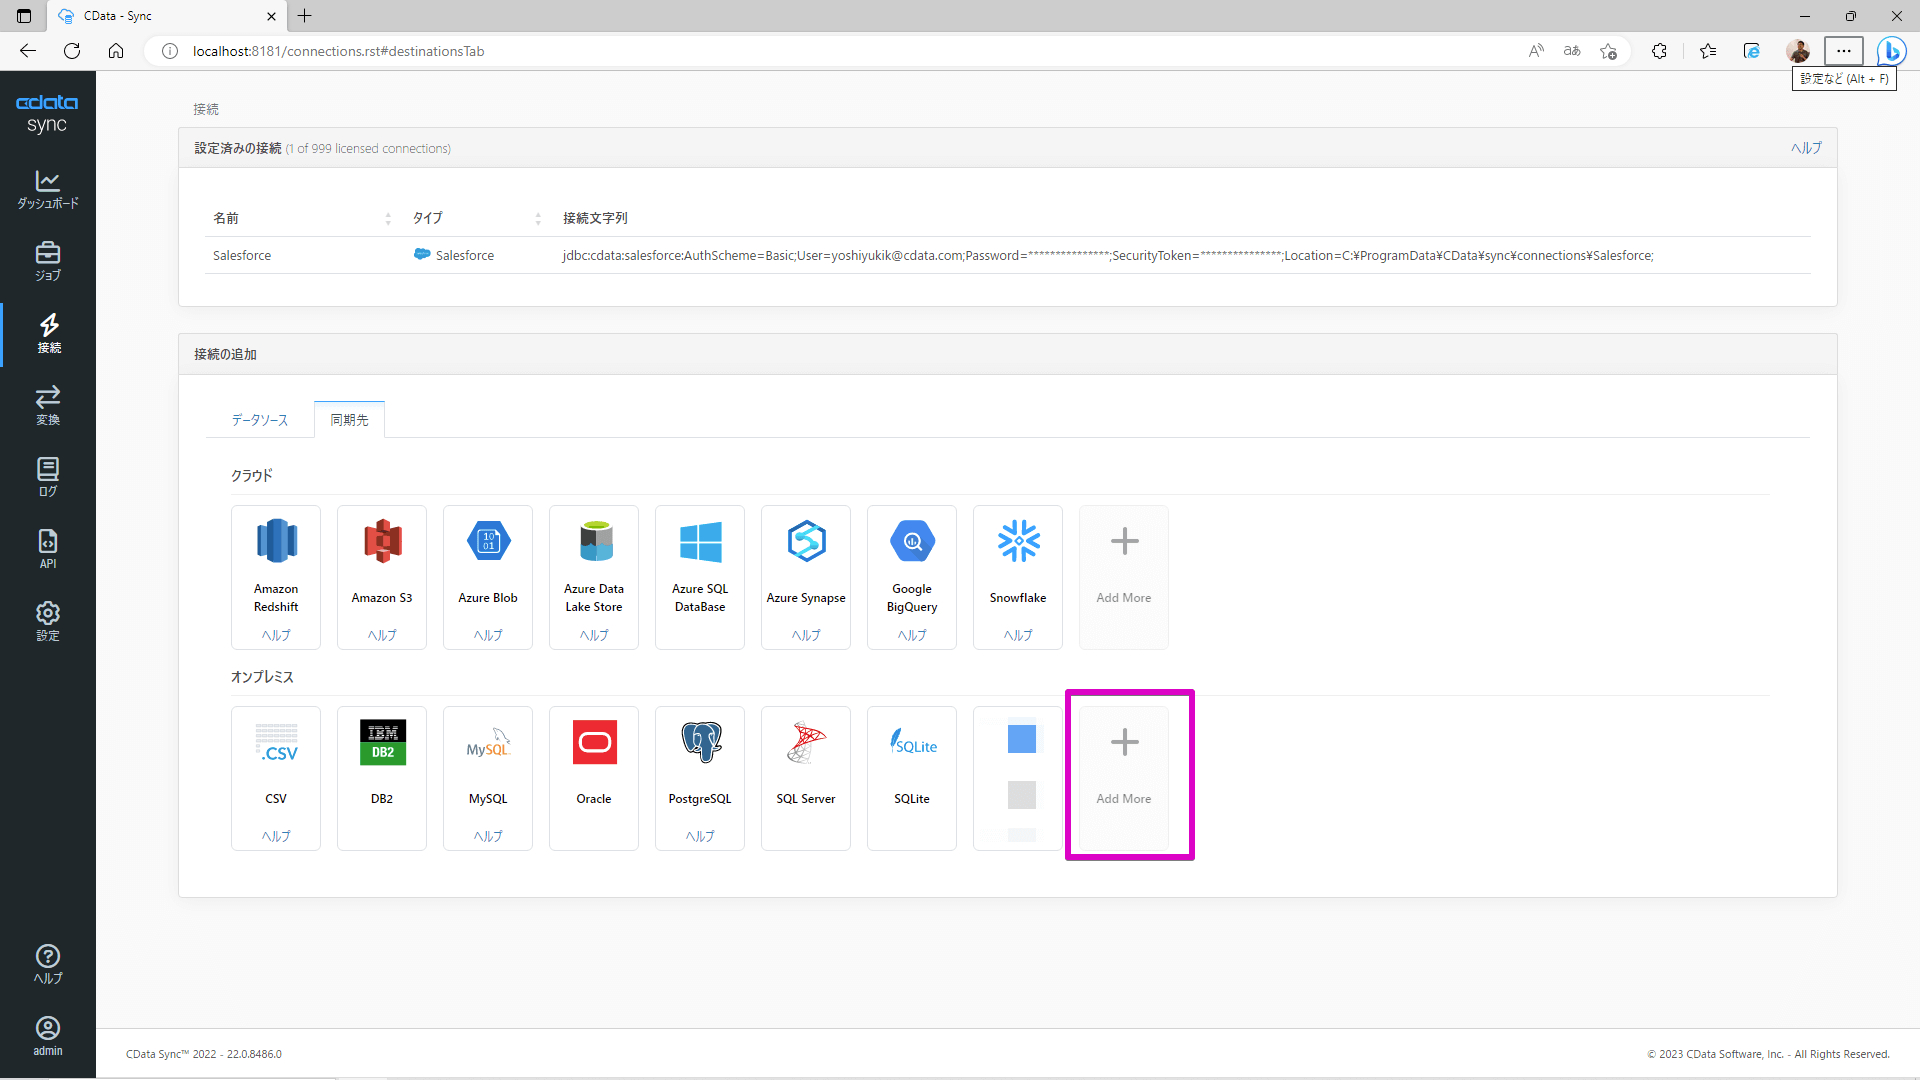Open the Salesforce connection row
This screenshot has height=1080, width=1920.
pos(242,256)
